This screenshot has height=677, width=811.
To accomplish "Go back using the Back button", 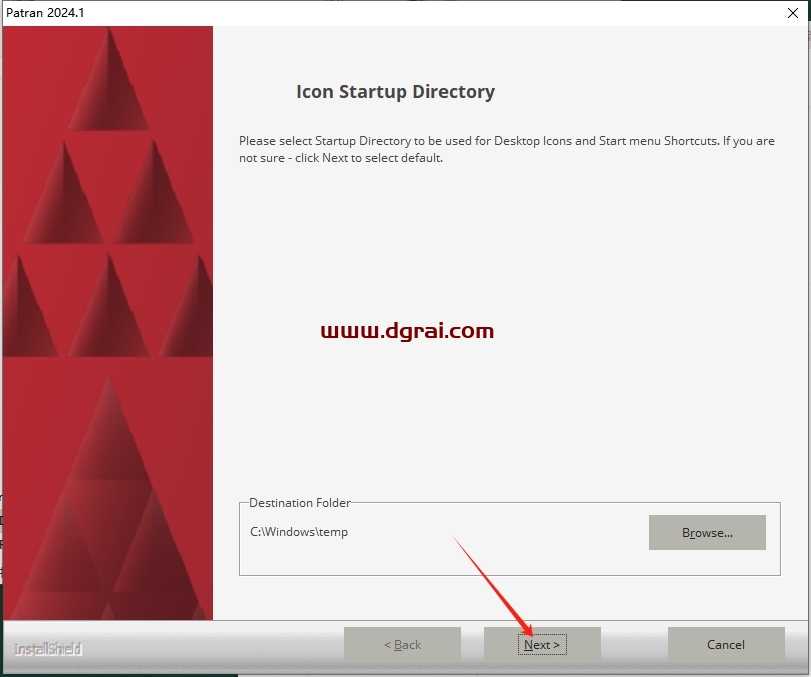I will 402,644.
